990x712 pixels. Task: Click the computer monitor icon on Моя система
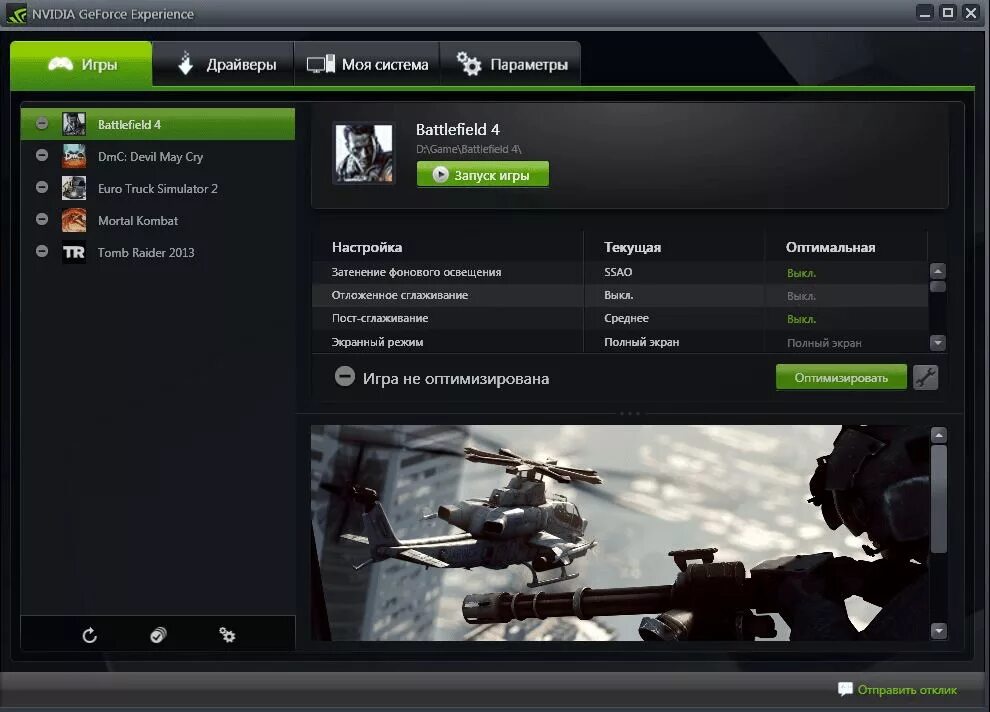(321, 64)
